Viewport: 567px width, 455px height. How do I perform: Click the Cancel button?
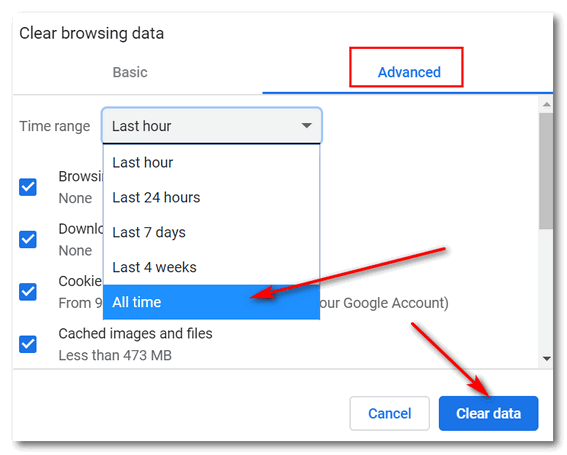[x=389, y=413]
